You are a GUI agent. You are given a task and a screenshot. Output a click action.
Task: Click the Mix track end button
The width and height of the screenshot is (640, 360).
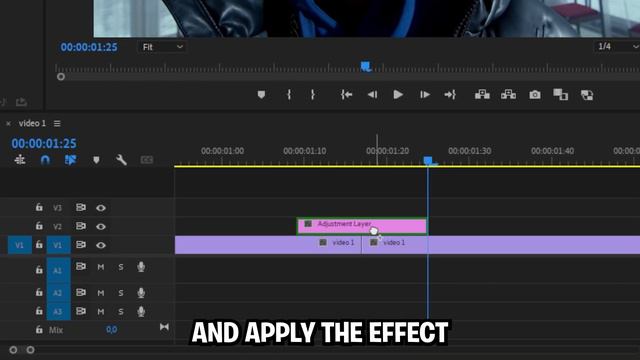(x=164, y=327)
